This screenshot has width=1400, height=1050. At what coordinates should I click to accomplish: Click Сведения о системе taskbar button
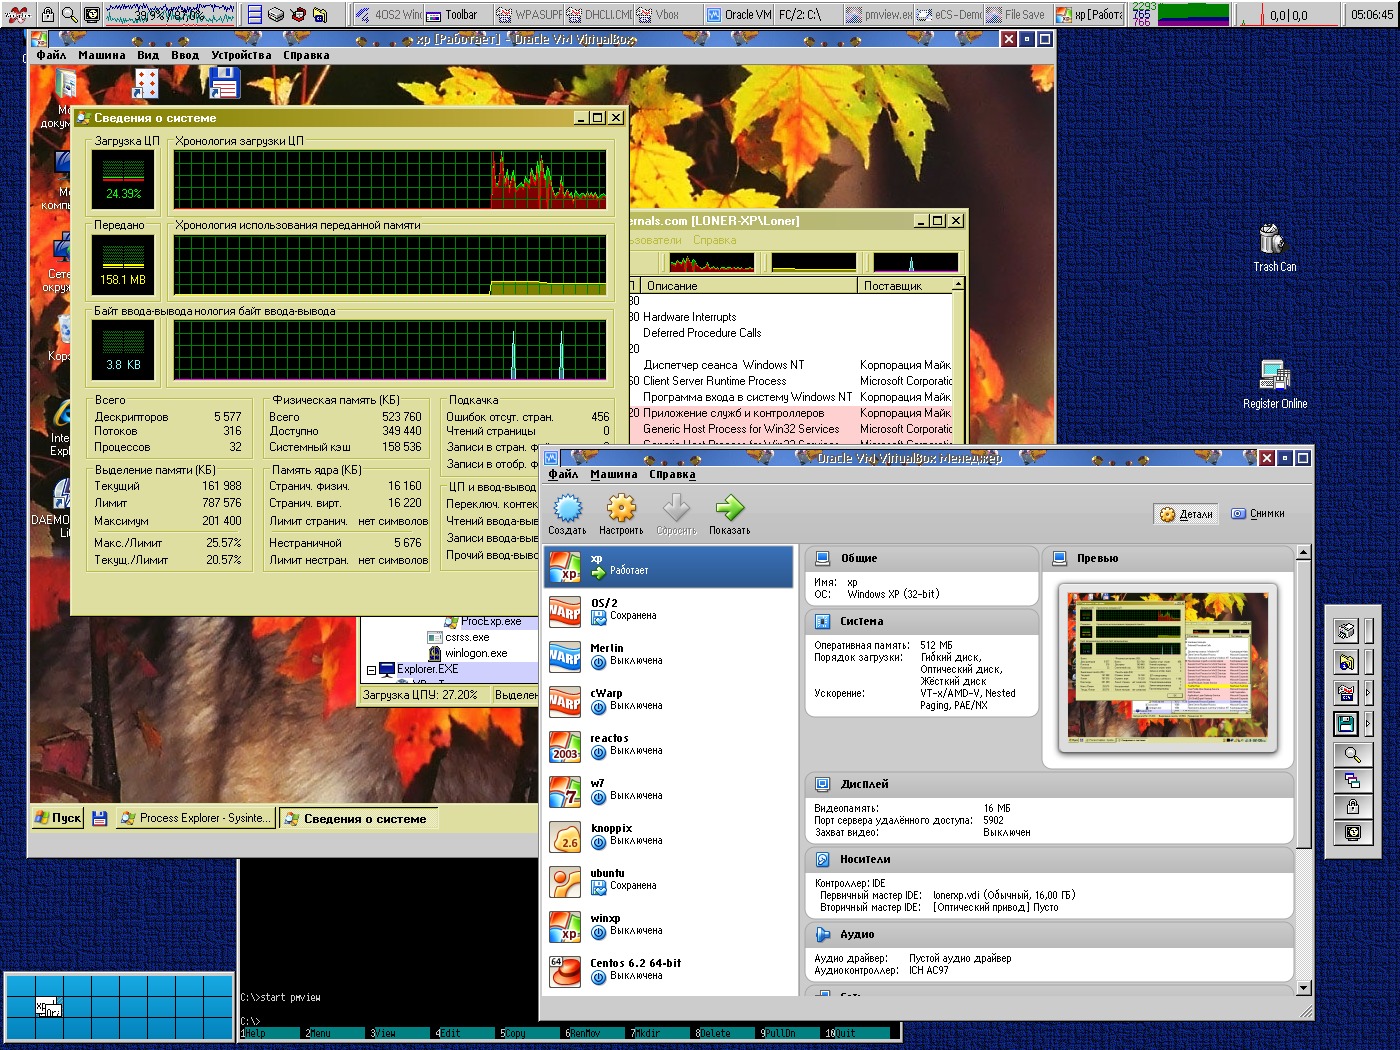point(358,819)
